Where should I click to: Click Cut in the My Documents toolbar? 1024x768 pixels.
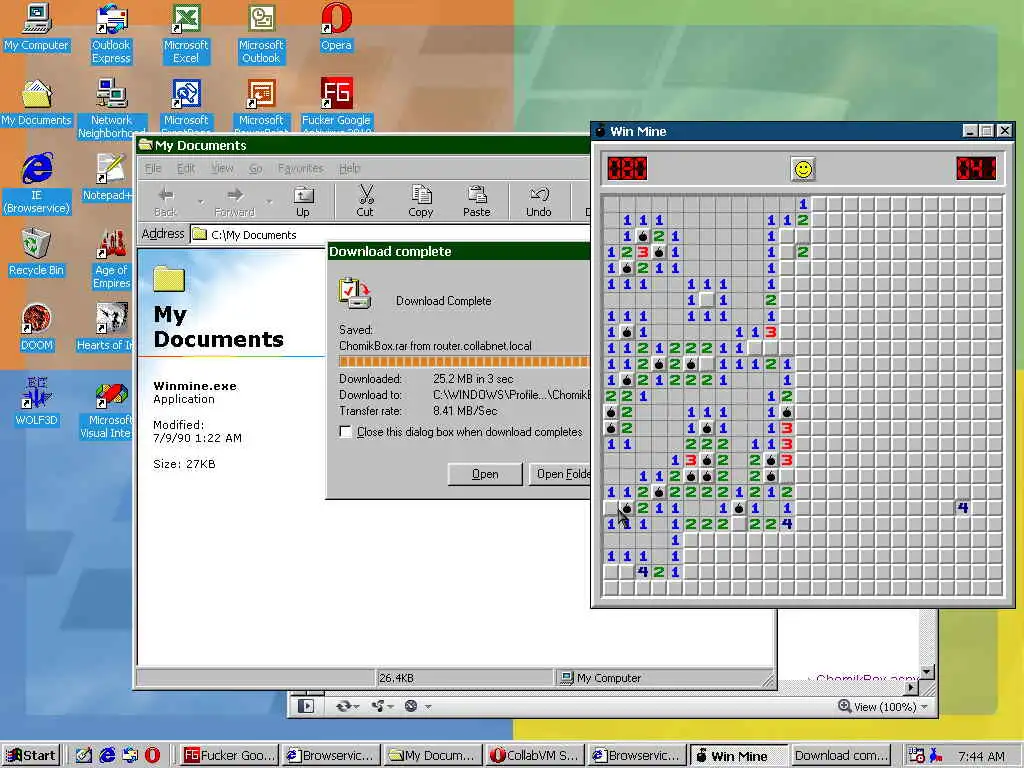click(x=365, y=201)
